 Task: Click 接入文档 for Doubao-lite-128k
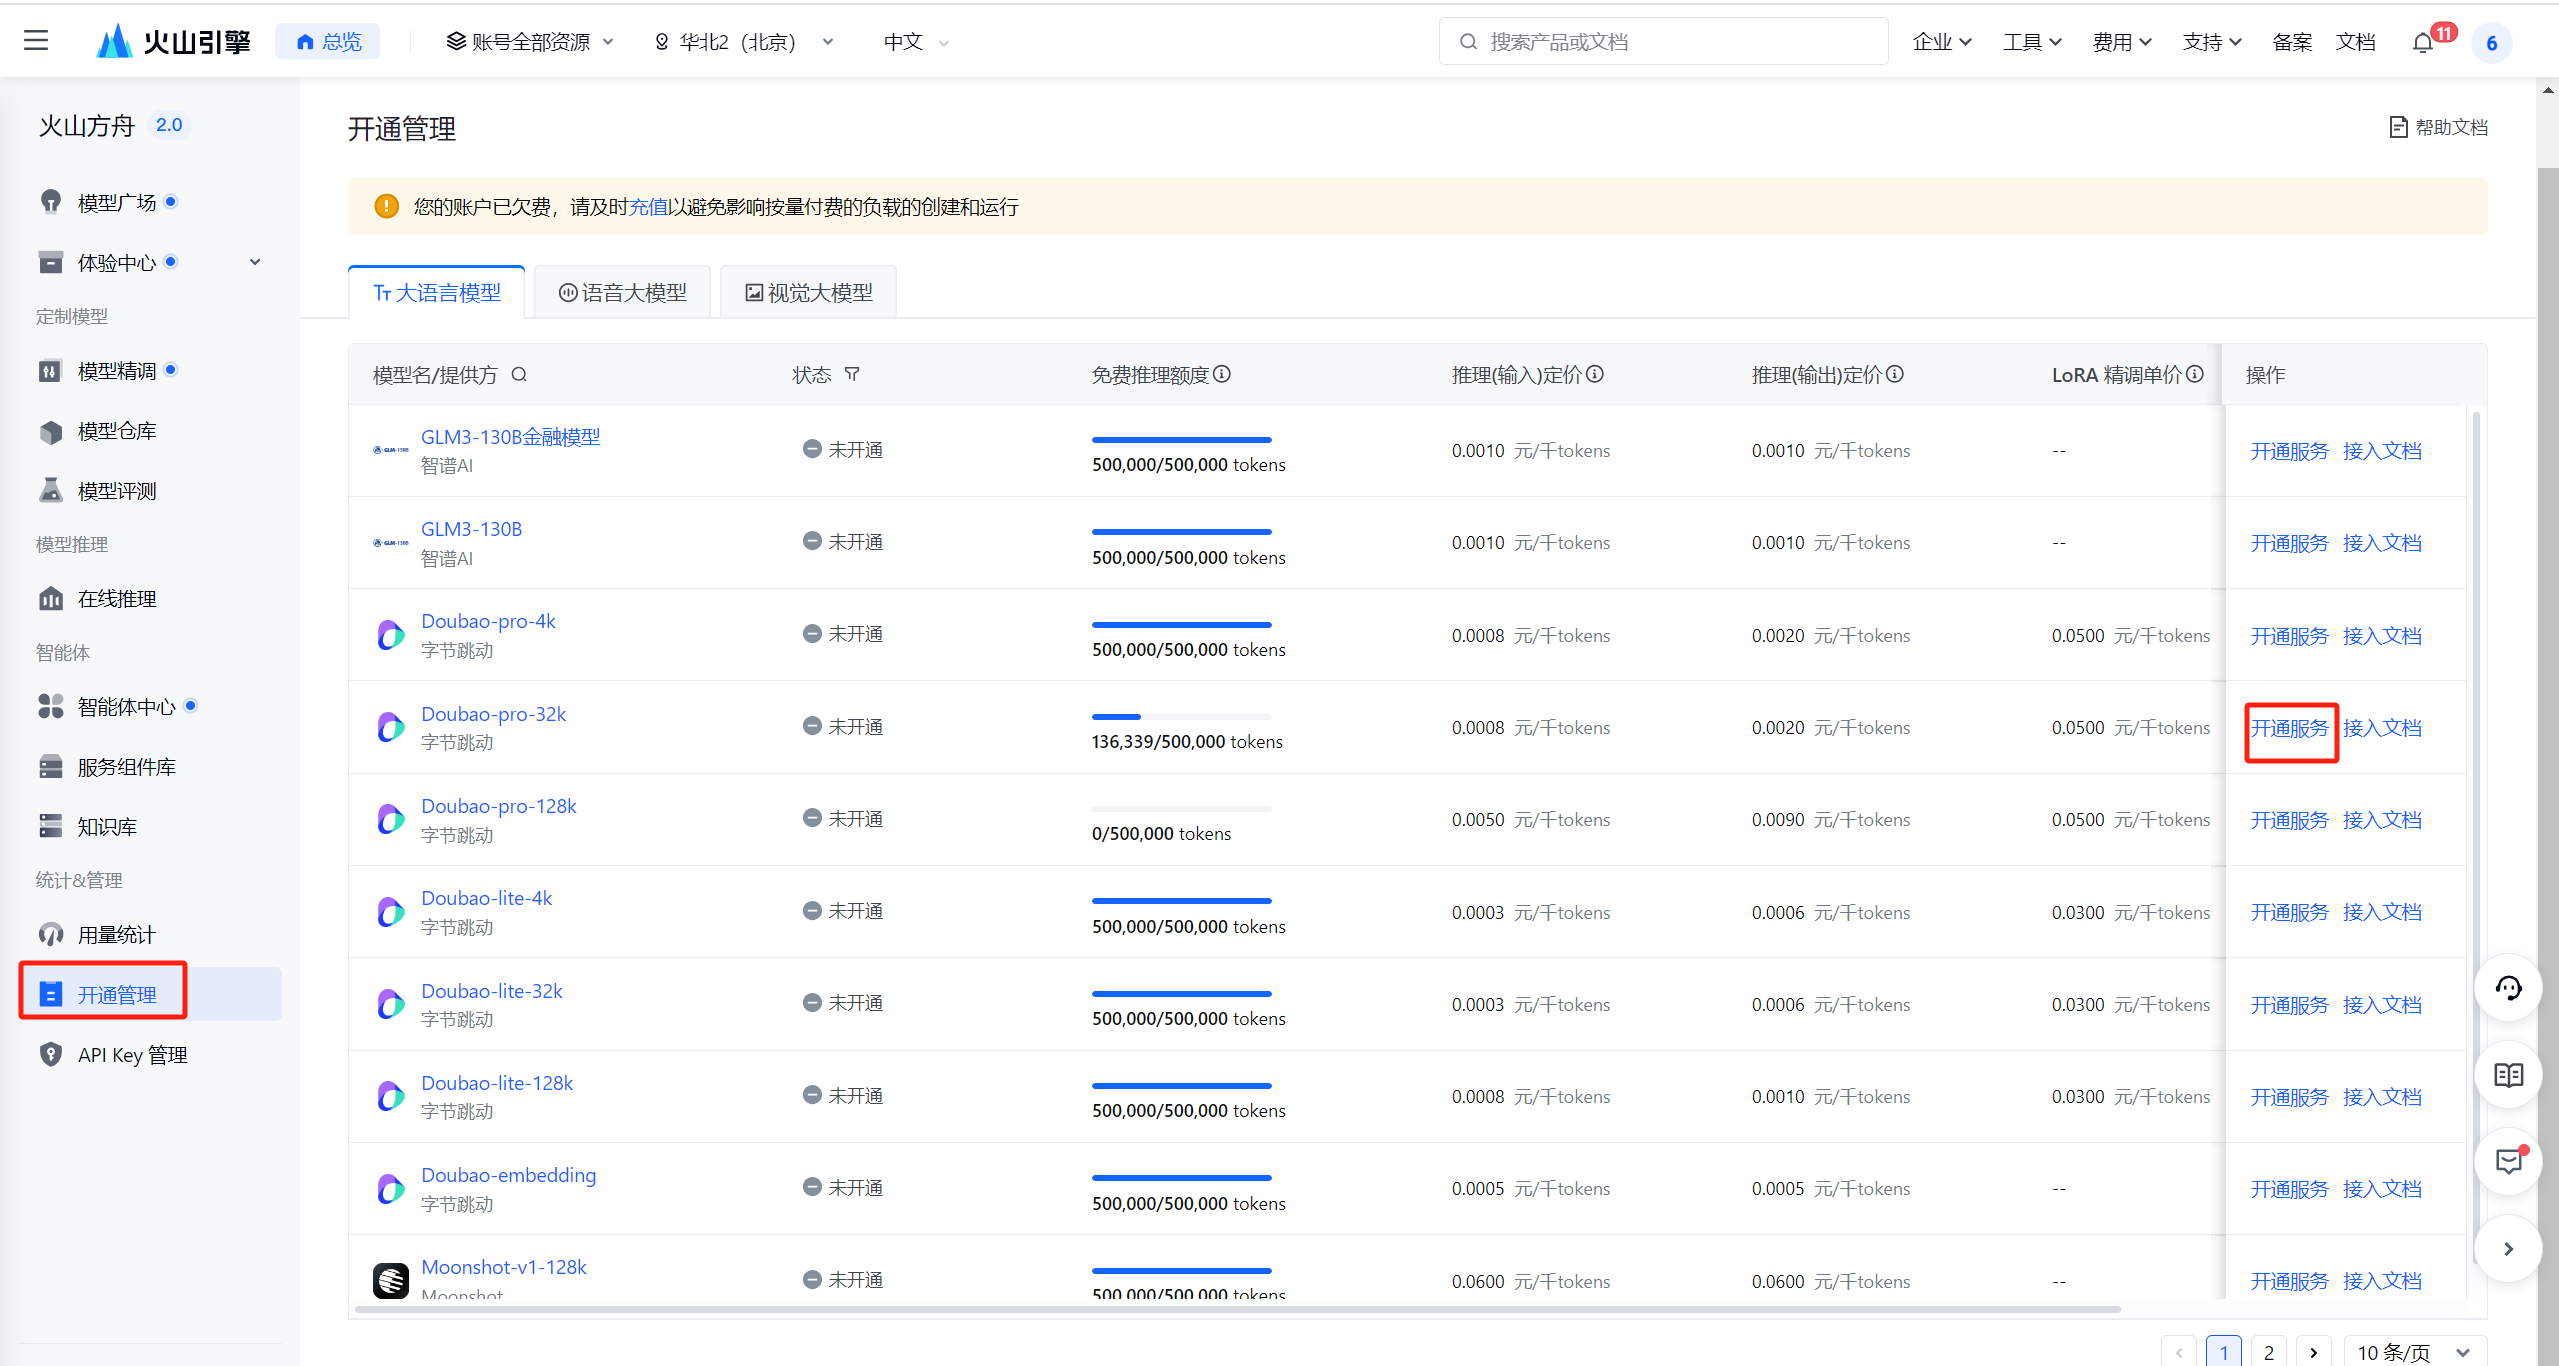[x=2382, y=1097]
